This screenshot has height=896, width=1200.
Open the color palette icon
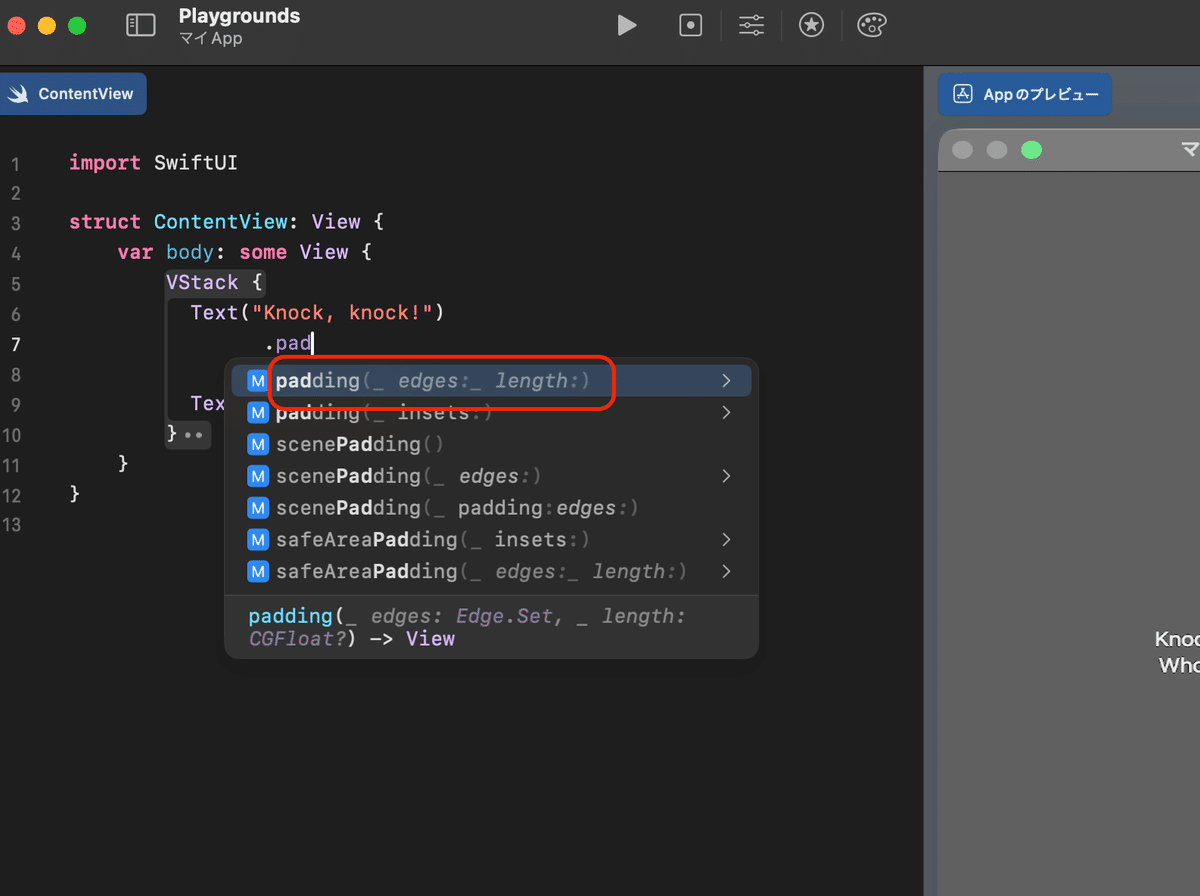click(872, 25)
